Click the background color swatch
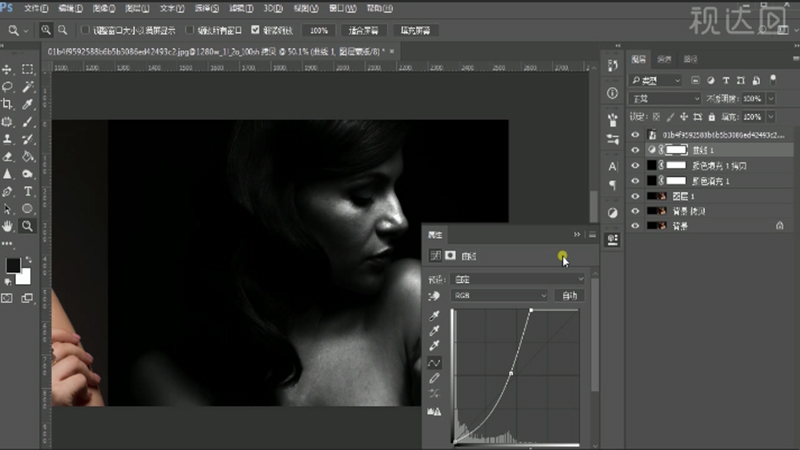The height and width of the screenshot is (450, 800). pyautogui.click(x=24, y=277)
